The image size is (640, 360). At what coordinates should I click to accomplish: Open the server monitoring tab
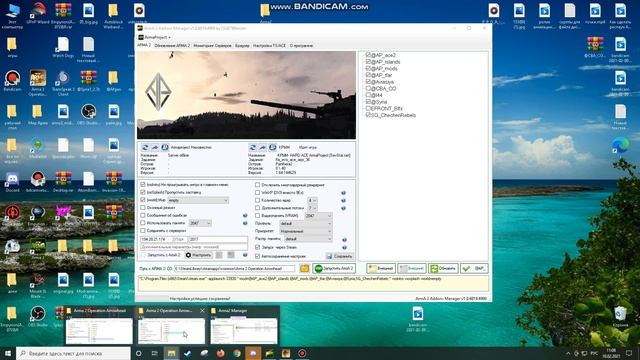point(212,46)
